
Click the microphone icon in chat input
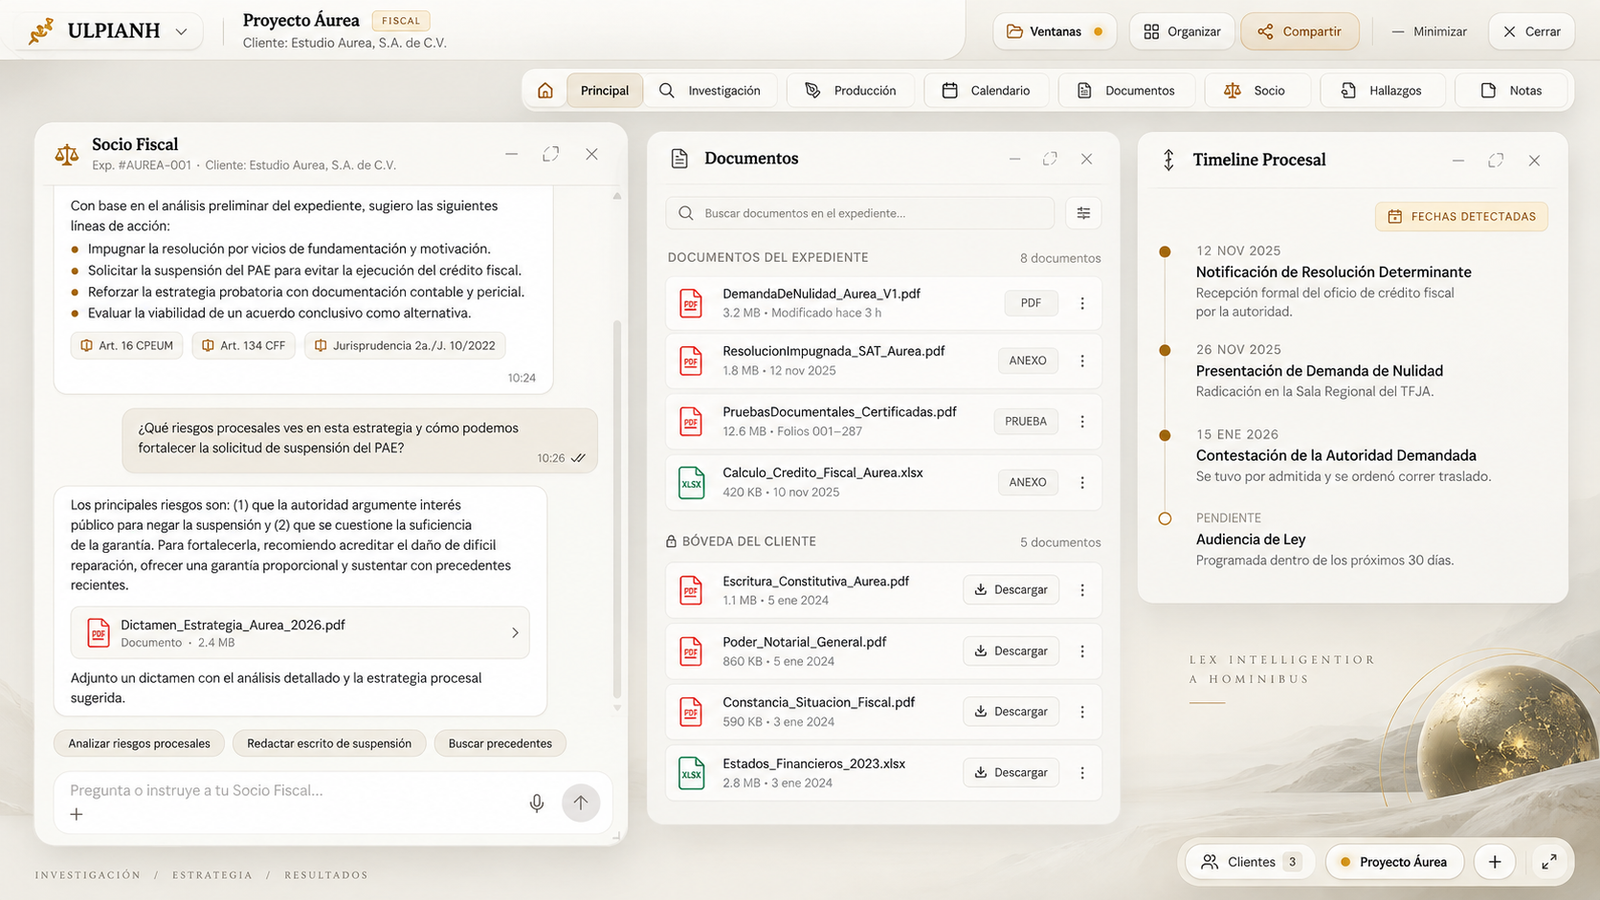tap(537, 803)
